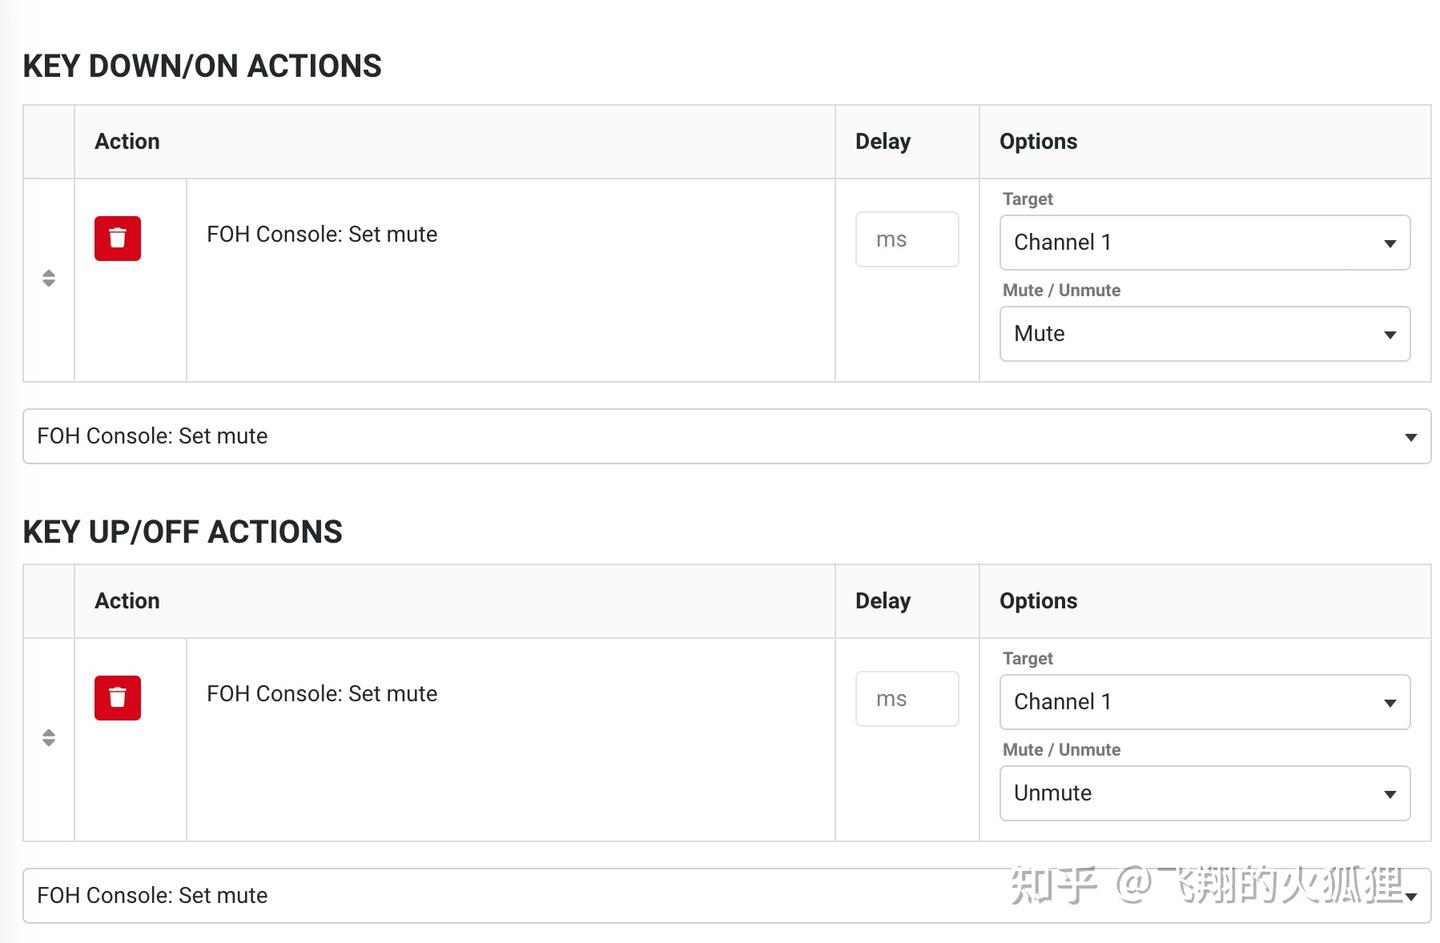This screenshot has height=943, width=1440.
Task: Open add-action dropdown under Key Down actions
Action: coord(727,436)
